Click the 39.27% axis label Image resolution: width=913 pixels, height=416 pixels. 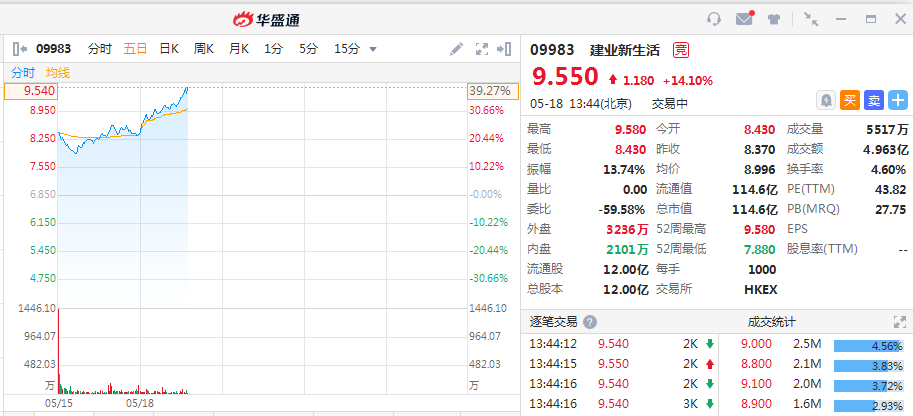493,91
